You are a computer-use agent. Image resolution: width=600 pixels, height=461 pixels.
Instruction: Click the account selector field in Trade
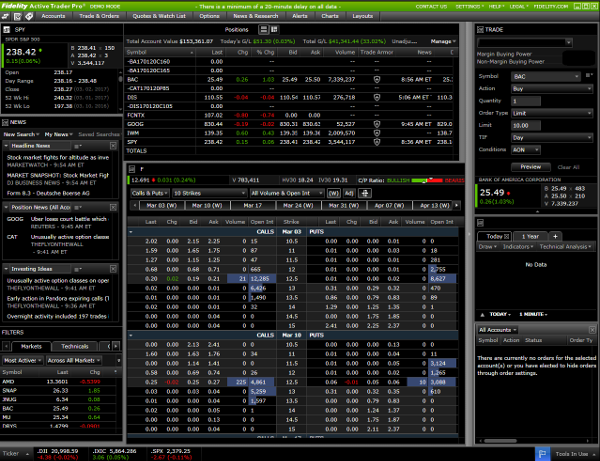(525, 42)
